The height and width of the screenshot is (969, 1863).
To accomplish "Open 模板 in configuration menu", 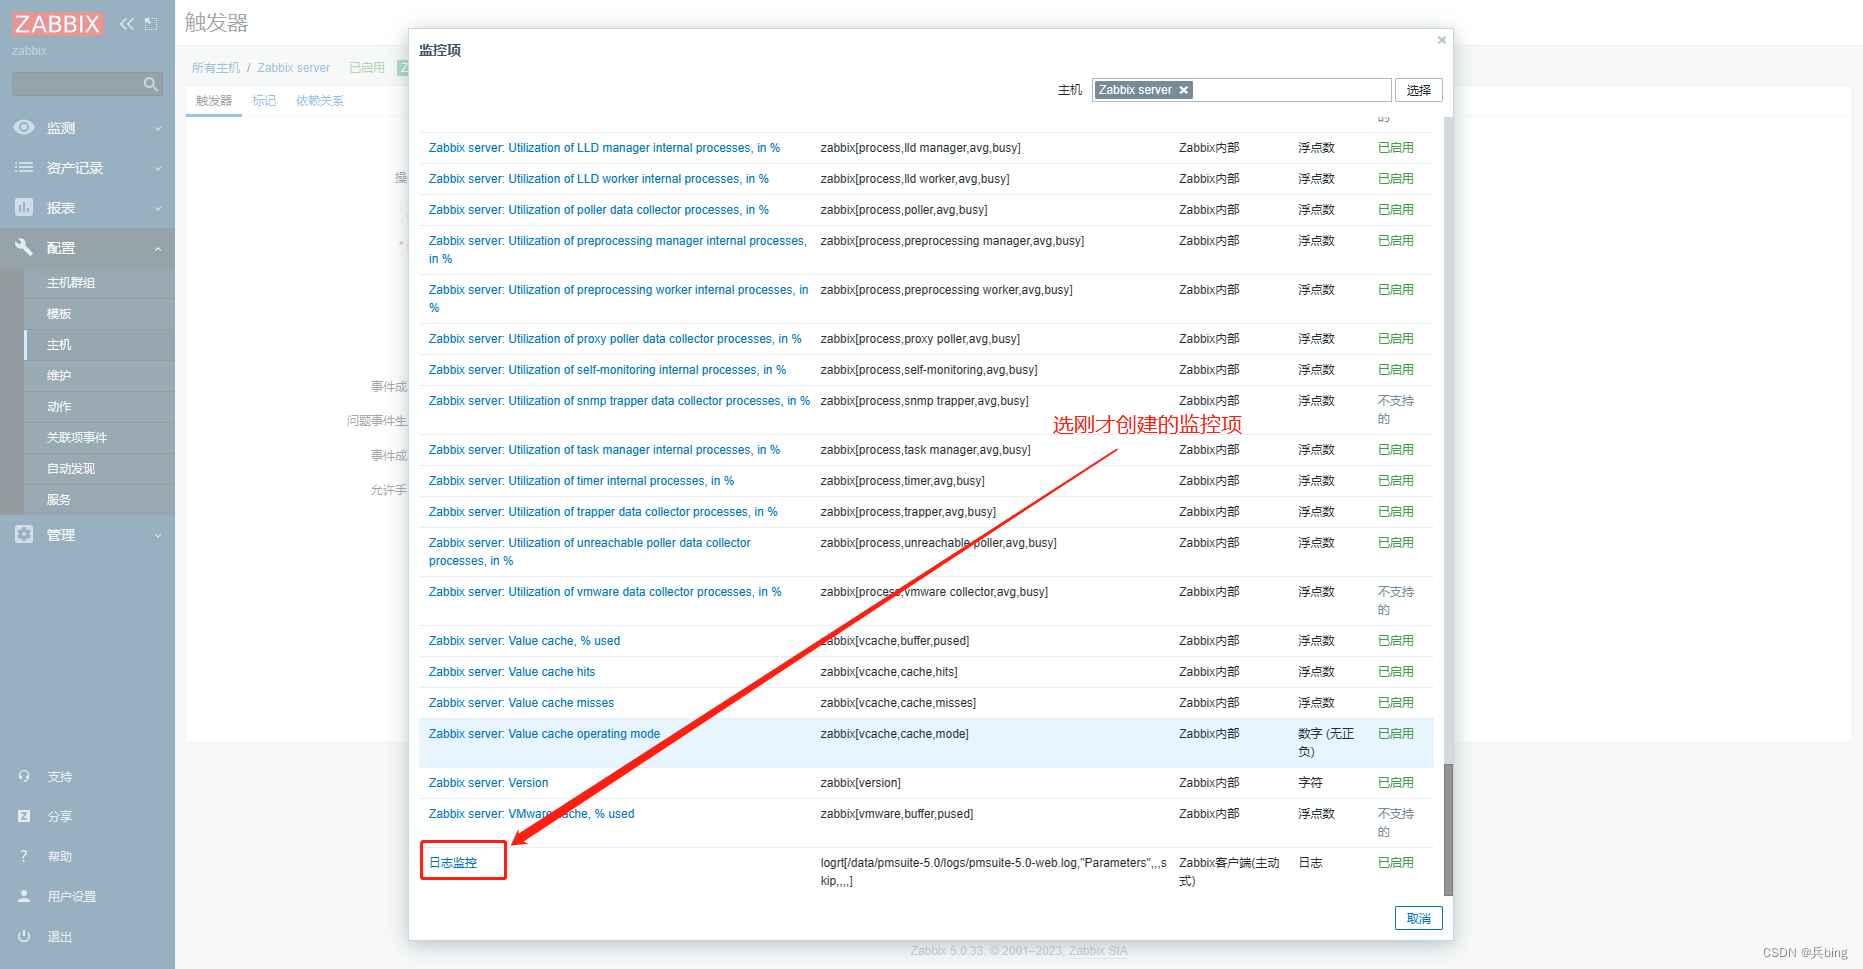I will tap(59, 314).
